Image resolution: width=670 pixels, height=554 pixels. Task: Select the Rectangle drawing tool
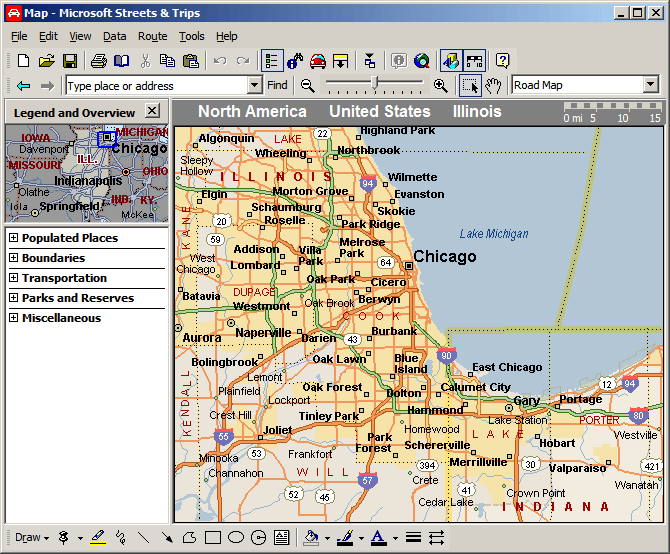click(x=213, y=537)
